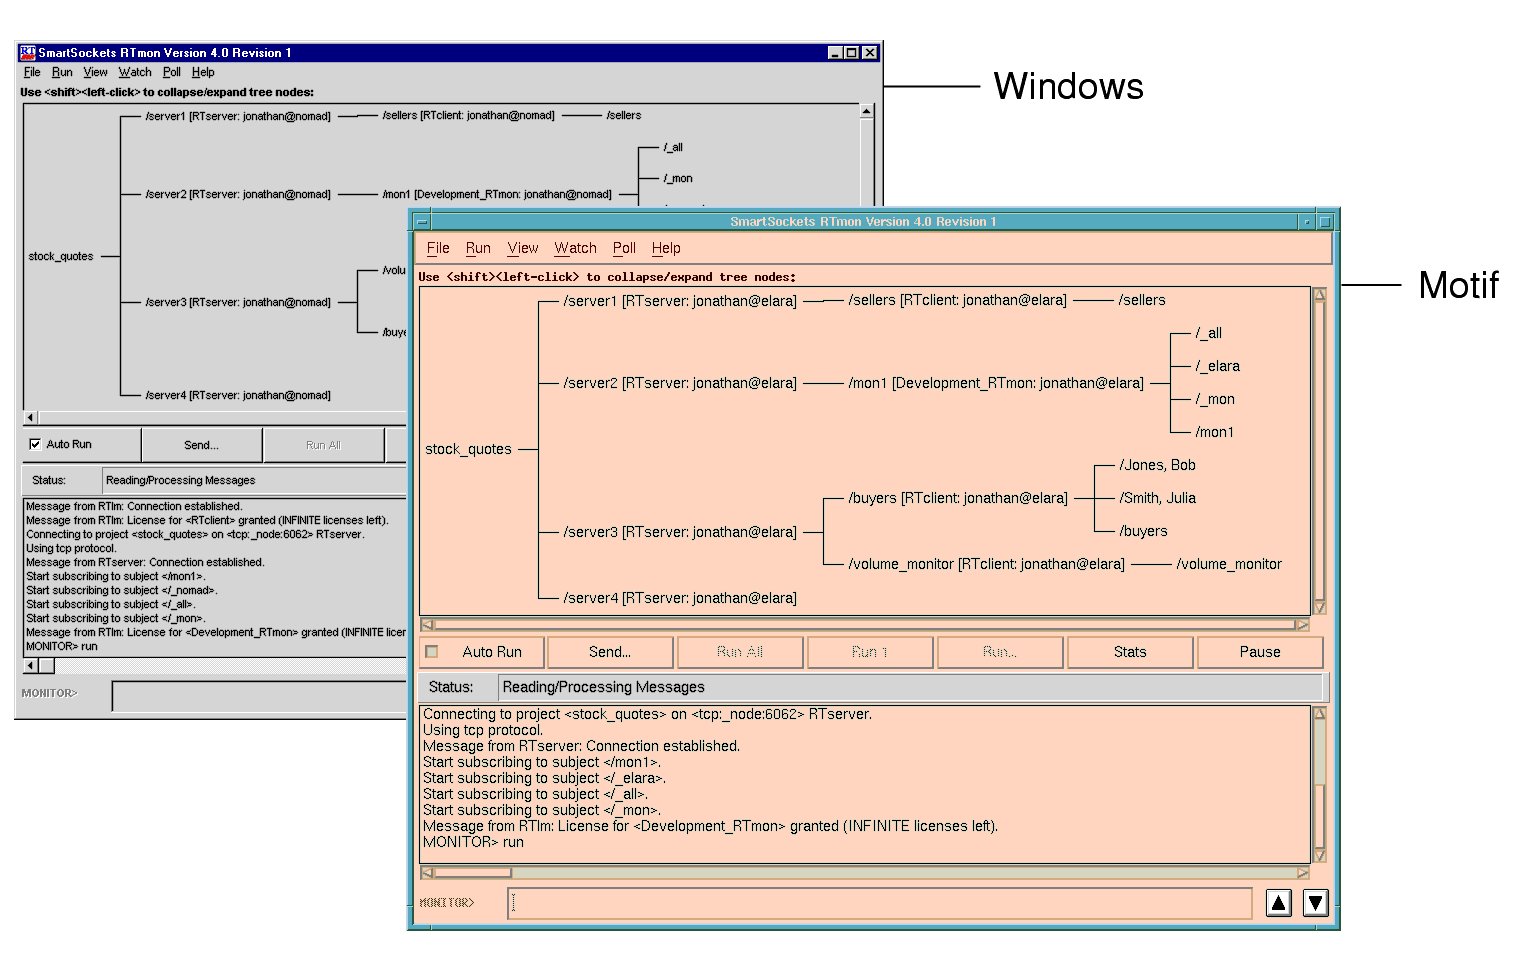This screenshot has width=1525, height=957.
Task: Open Run menu in Motif window
Action: click(x=478, y=248)
